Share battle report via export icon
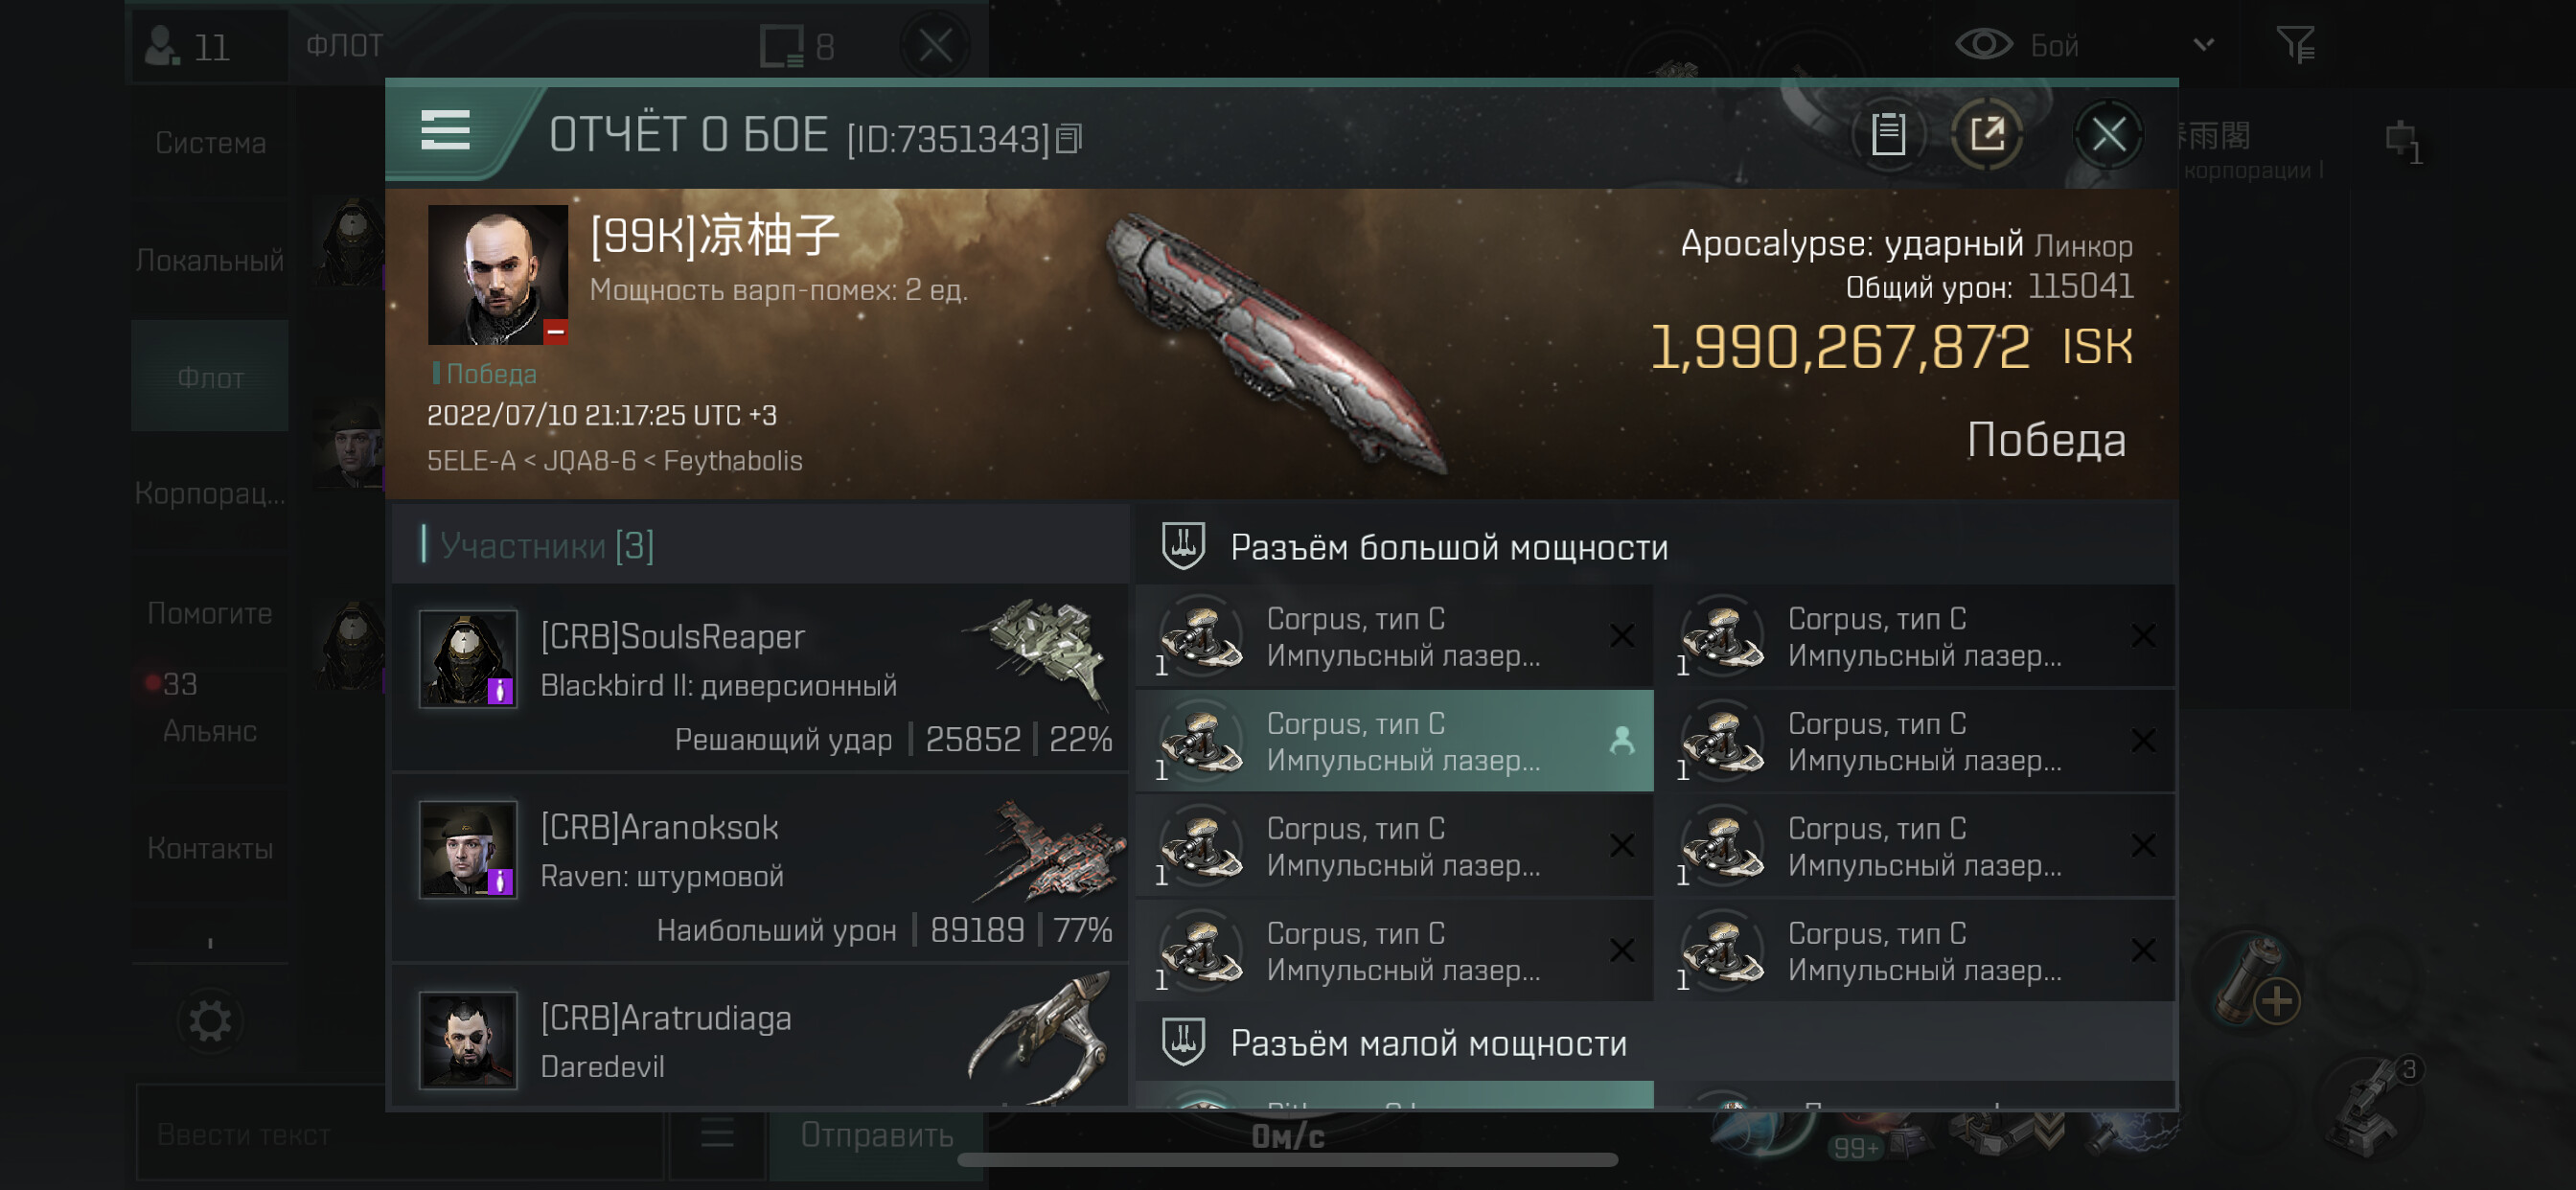Image resolution: width=2576 pixels, height=1190 pixels. [x=1987, y=134]
